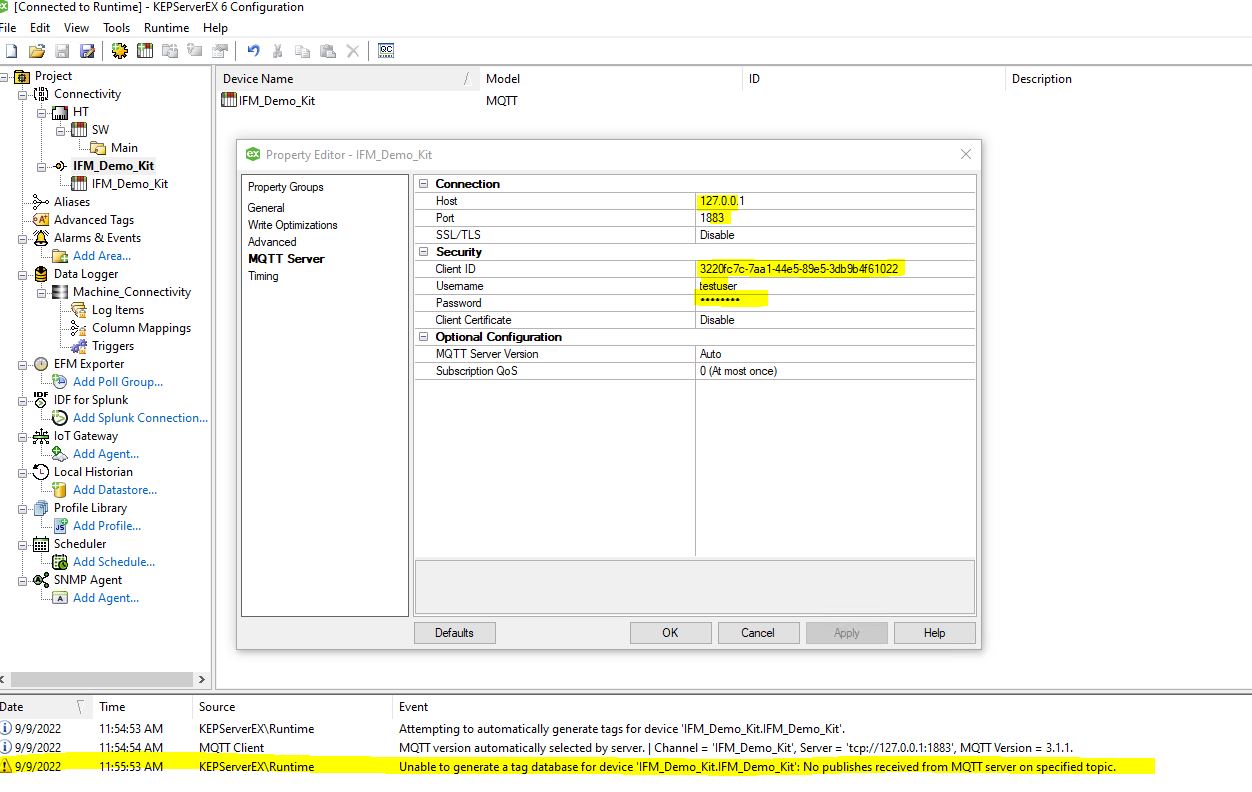Click the New Channel gear toolbar icon

tap(120, 51)
